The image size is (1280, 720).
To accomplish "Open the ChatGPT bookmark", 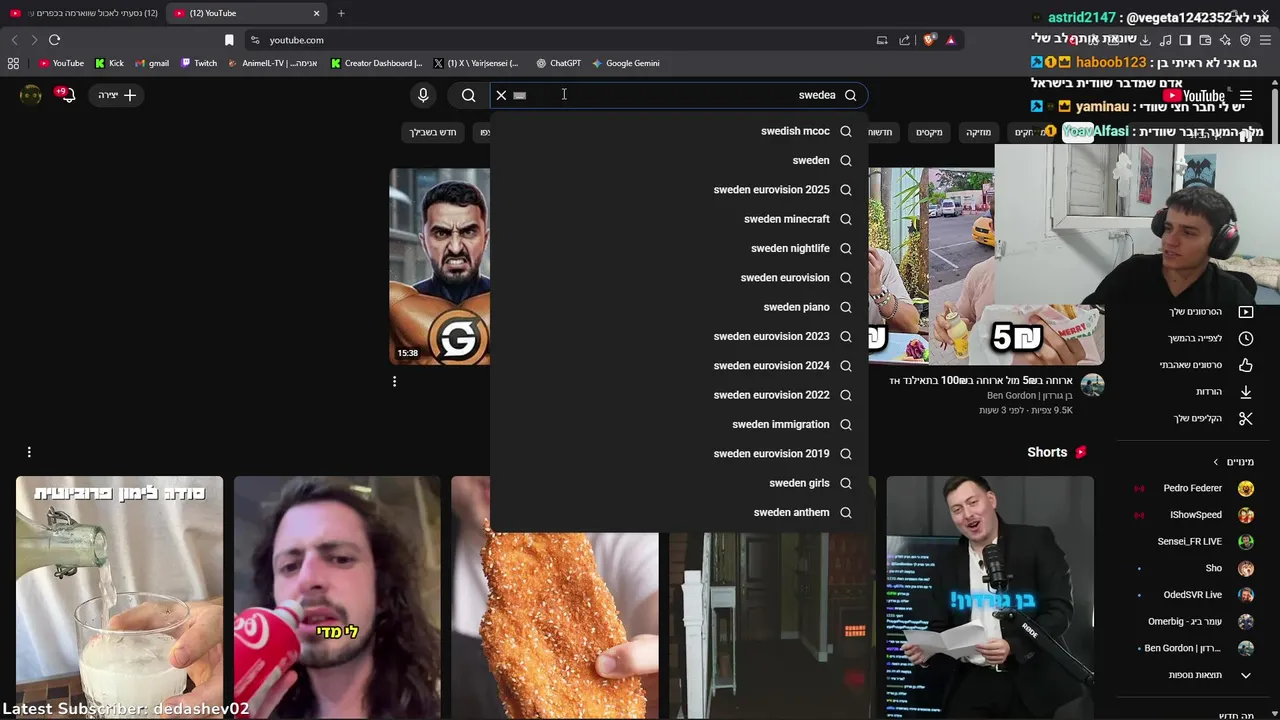I will click(x=558, y=63).
